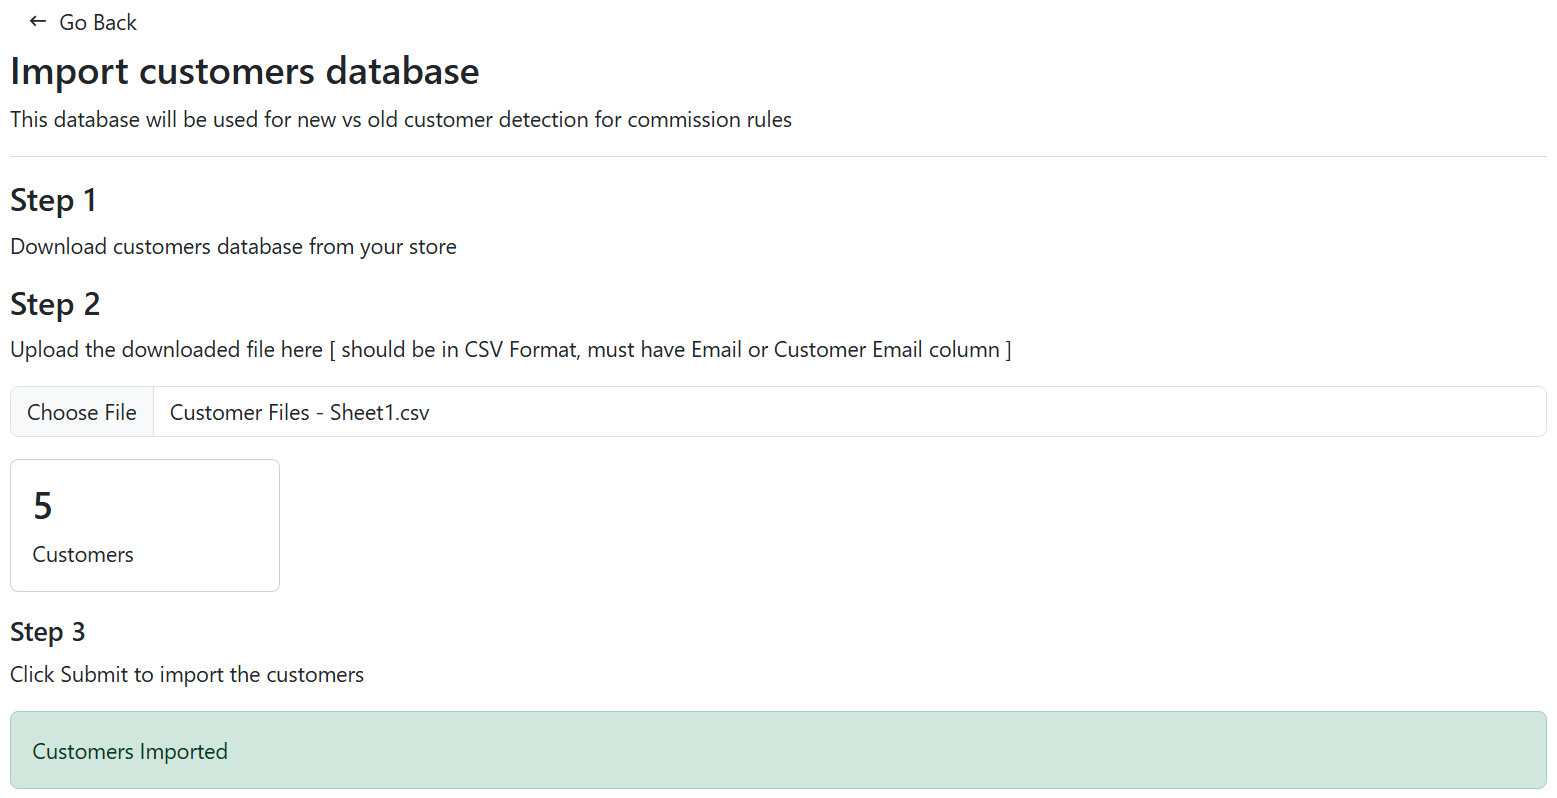Select the Step 3 heading
Viewport: 1557px width, 798px height.
[x=48, y=632]
